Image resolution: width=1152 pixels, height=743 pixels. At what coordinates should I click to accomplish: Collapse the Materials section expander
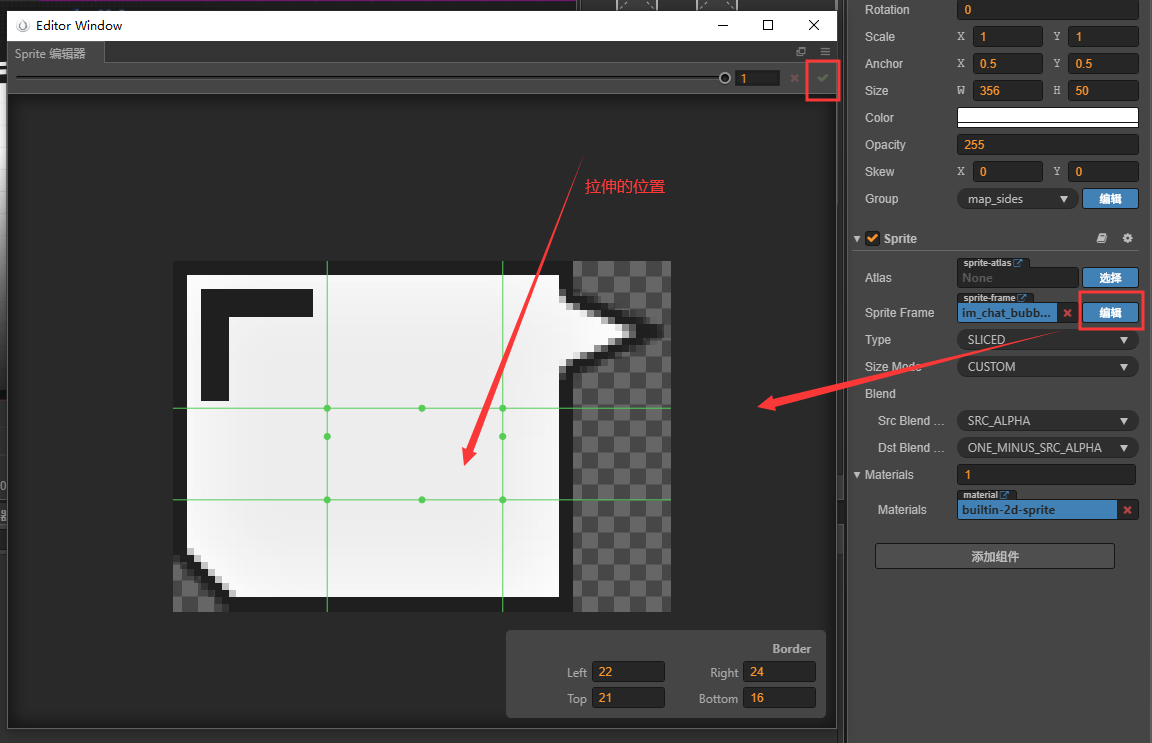point(858,474)
